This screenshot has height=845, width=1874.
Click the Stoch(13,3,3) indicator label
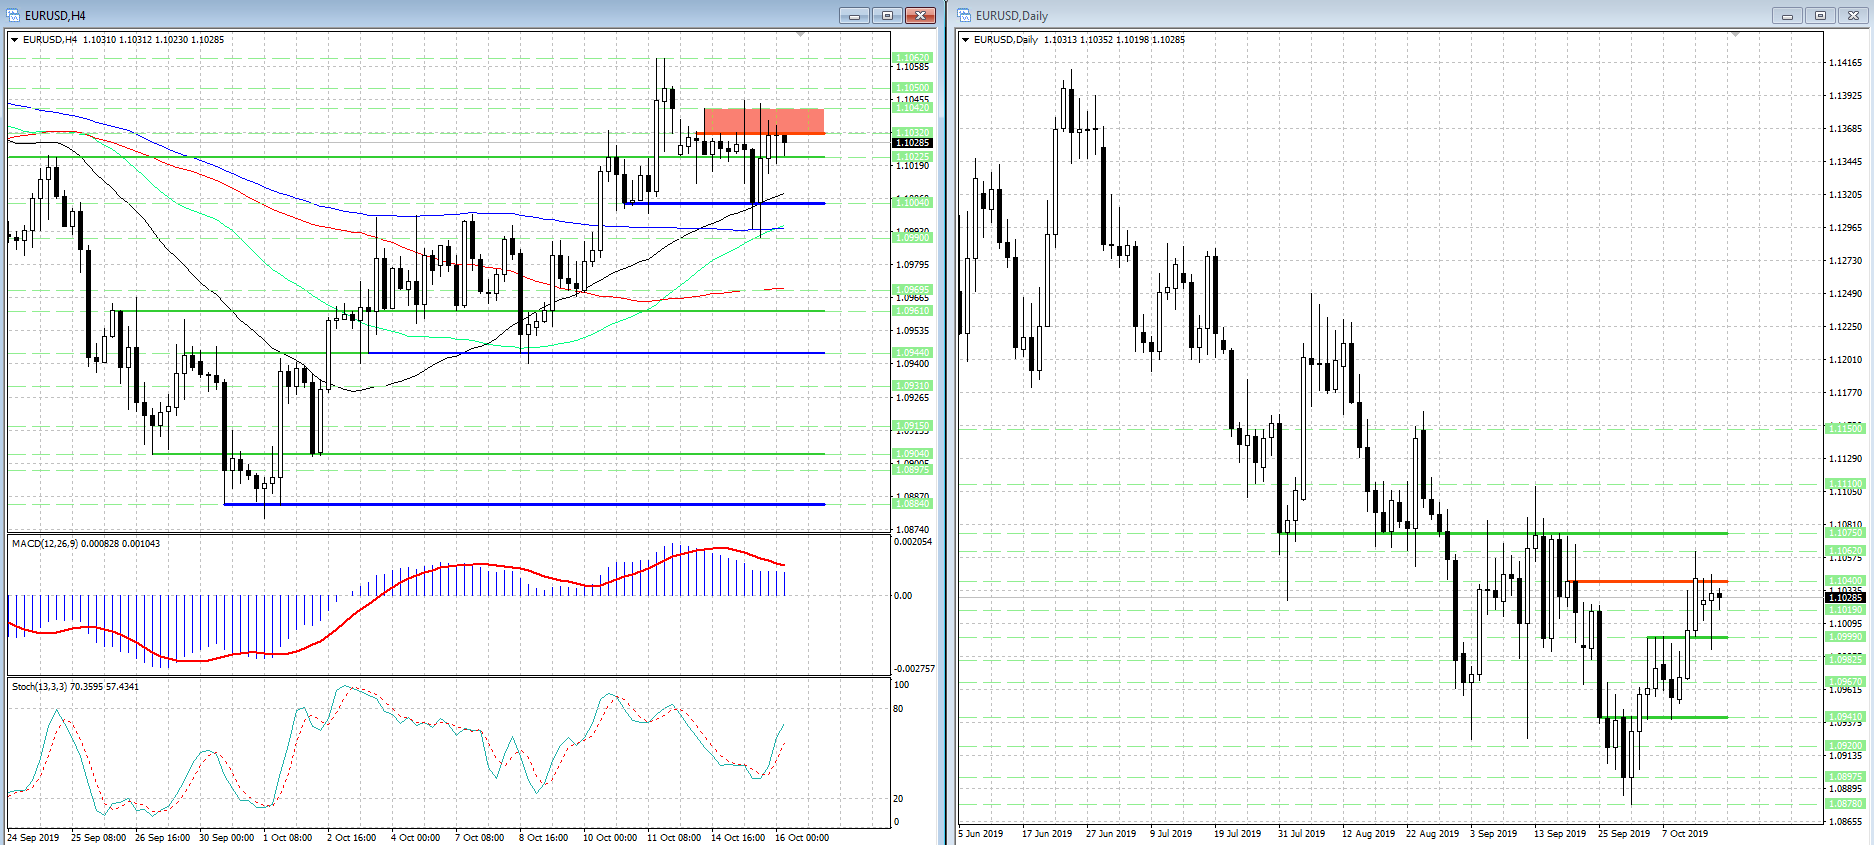(75, 687)
